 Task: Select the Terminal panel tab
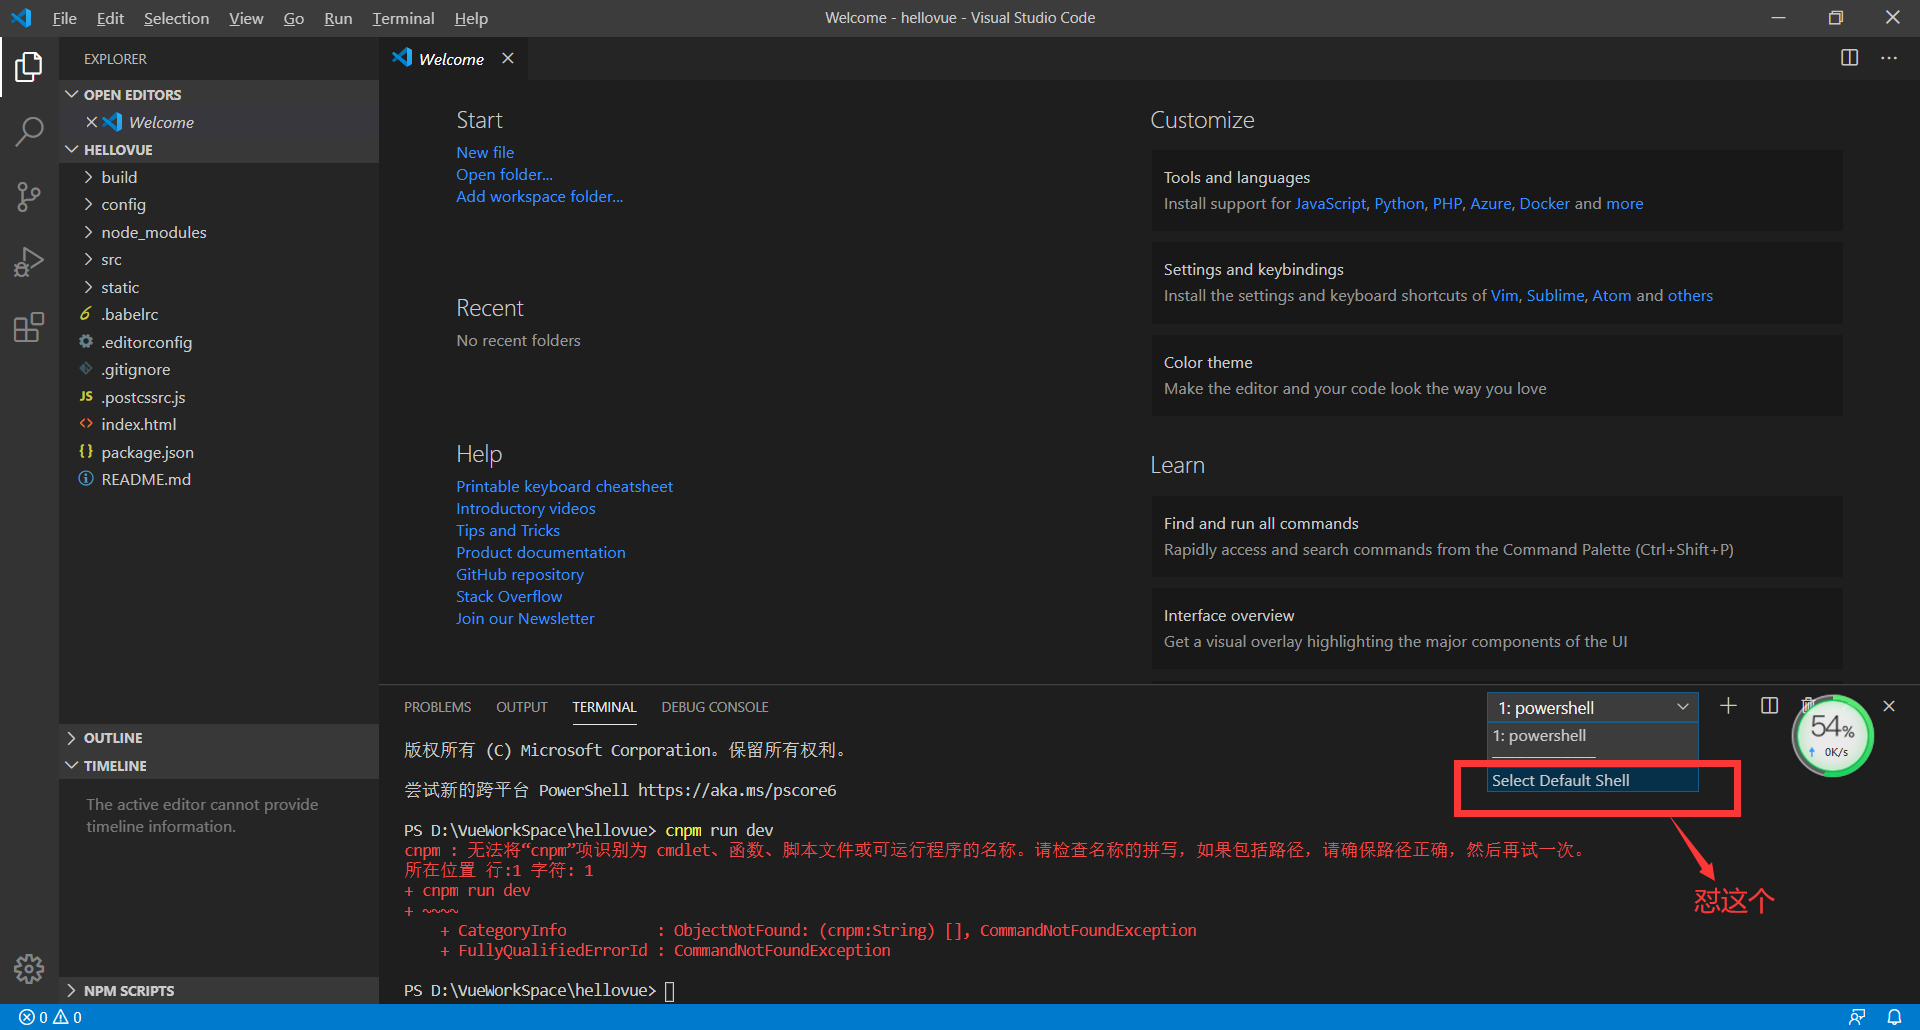(604, 707)
